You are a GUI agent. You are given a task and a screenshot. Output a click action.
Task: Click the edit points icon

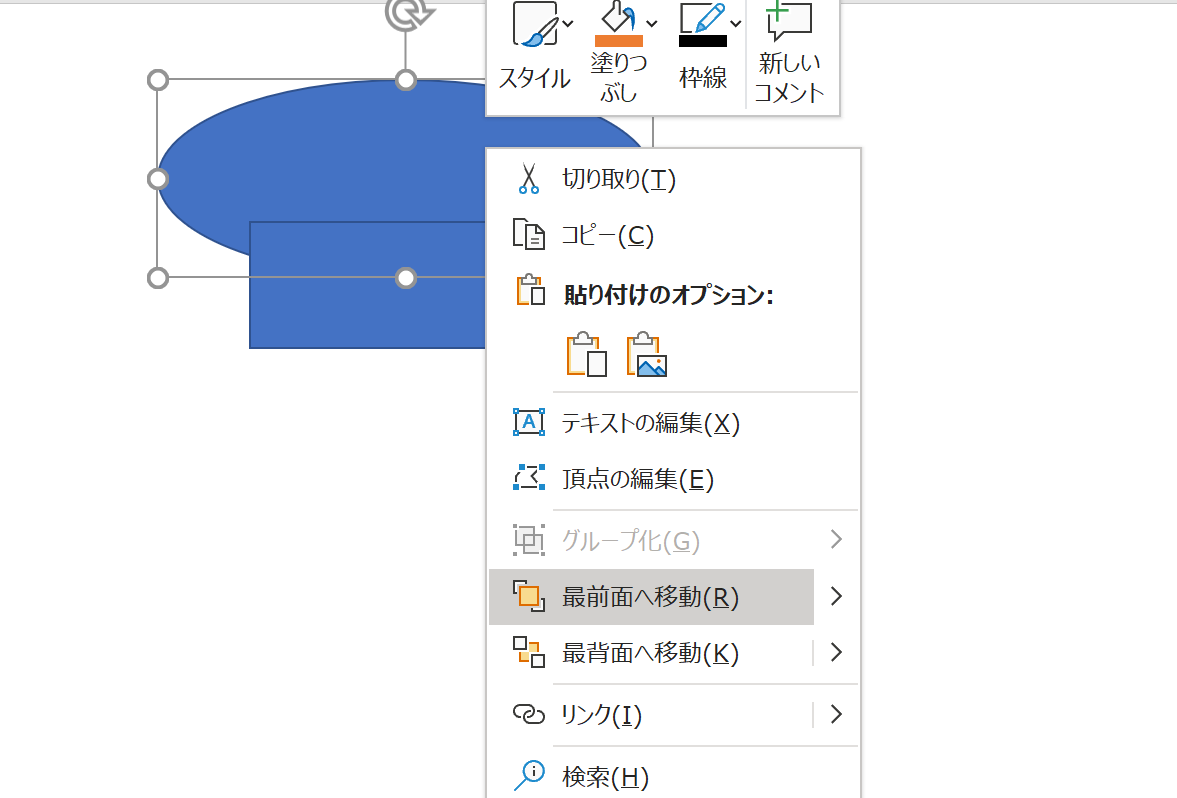click(528, 477)
